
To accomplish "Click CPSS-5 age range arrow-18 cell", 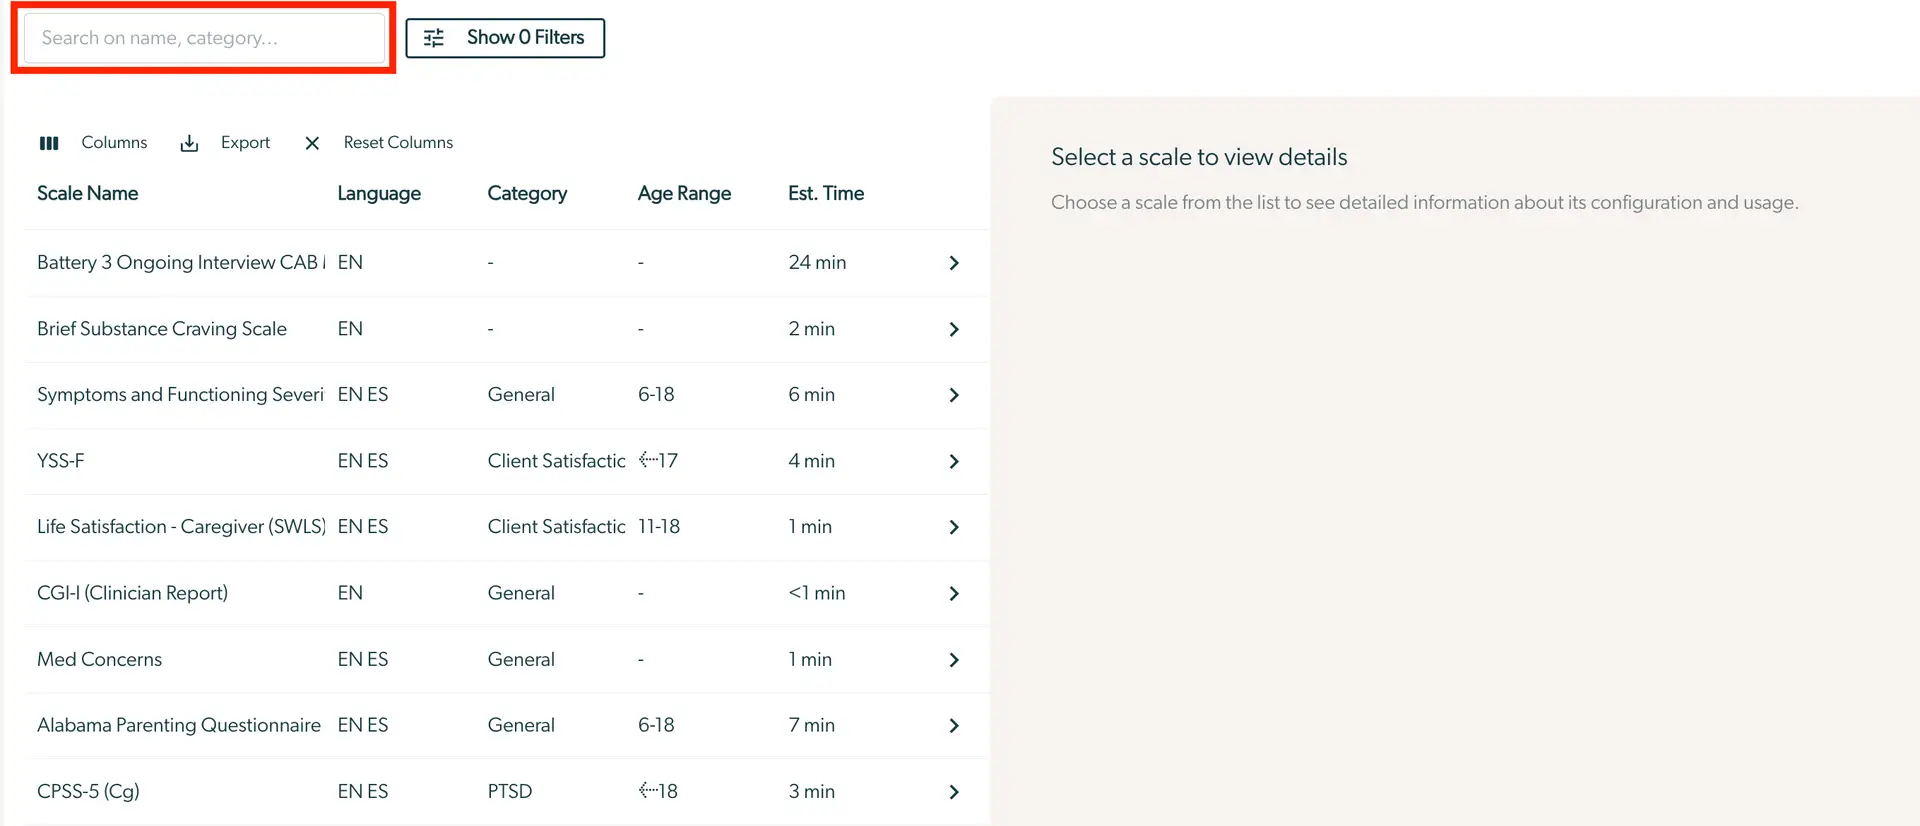I will 658,791.
